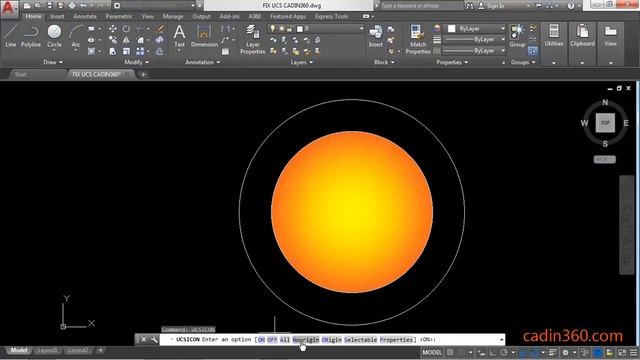Click the Undo arrow
The height and width of the screenshot is (360, 640).
click(x=83, y=6)
